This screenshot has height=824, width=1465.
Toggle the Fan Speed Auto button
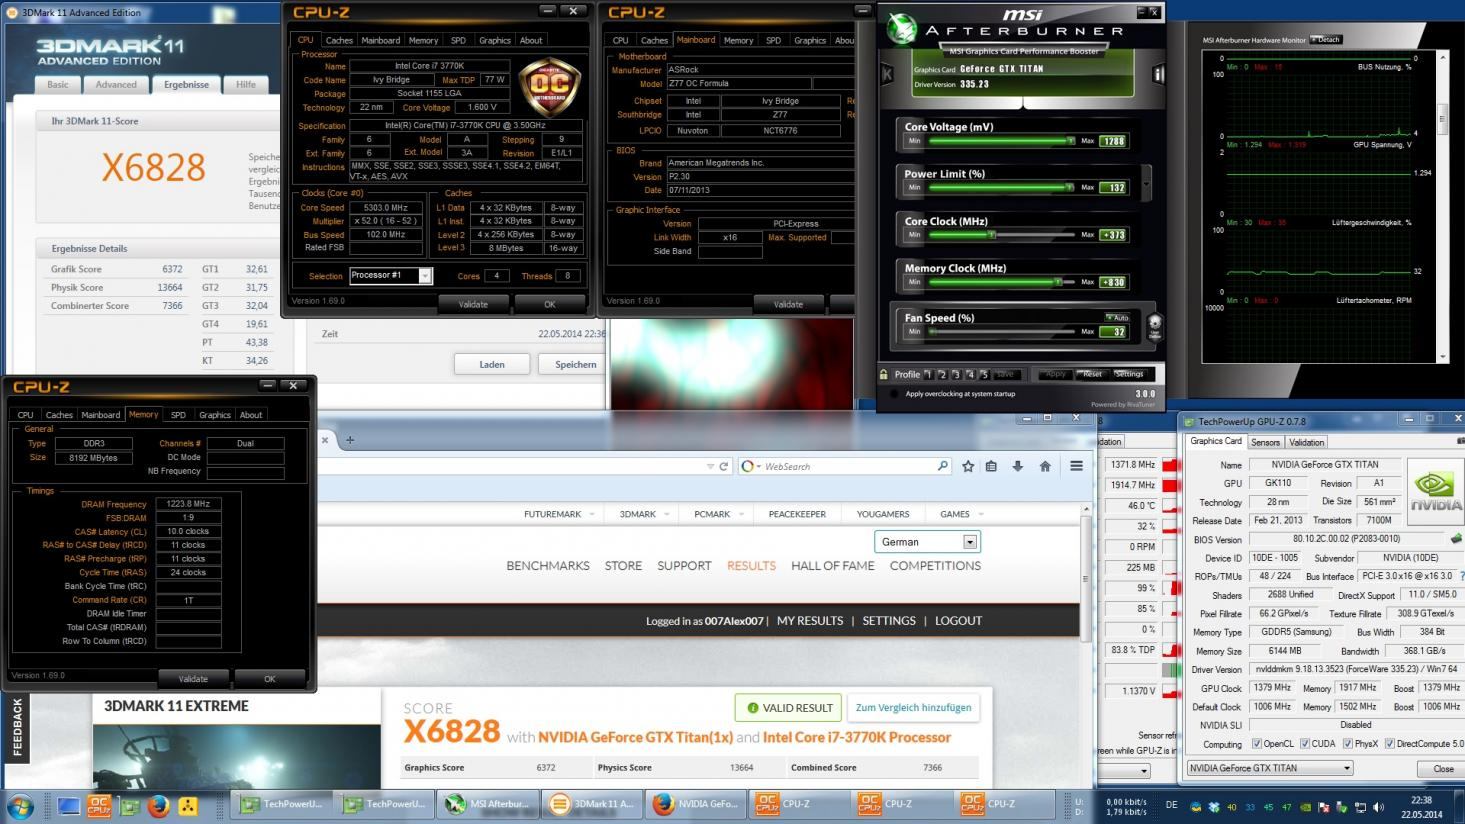point(1116,317)
